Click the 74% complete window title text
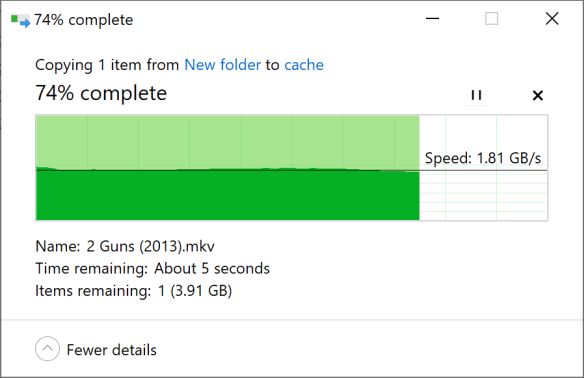This screenshot has width=584, height=378. coord(83,20)
